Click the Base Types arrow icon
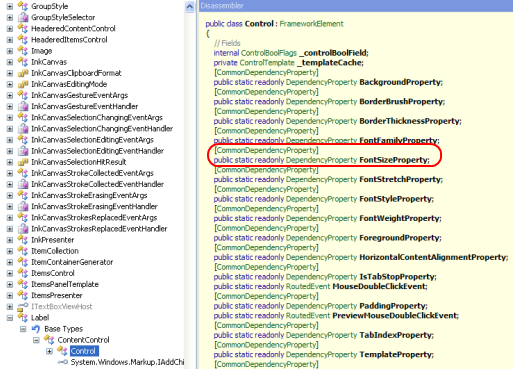513x369 pixels. [x=36, y=329]
